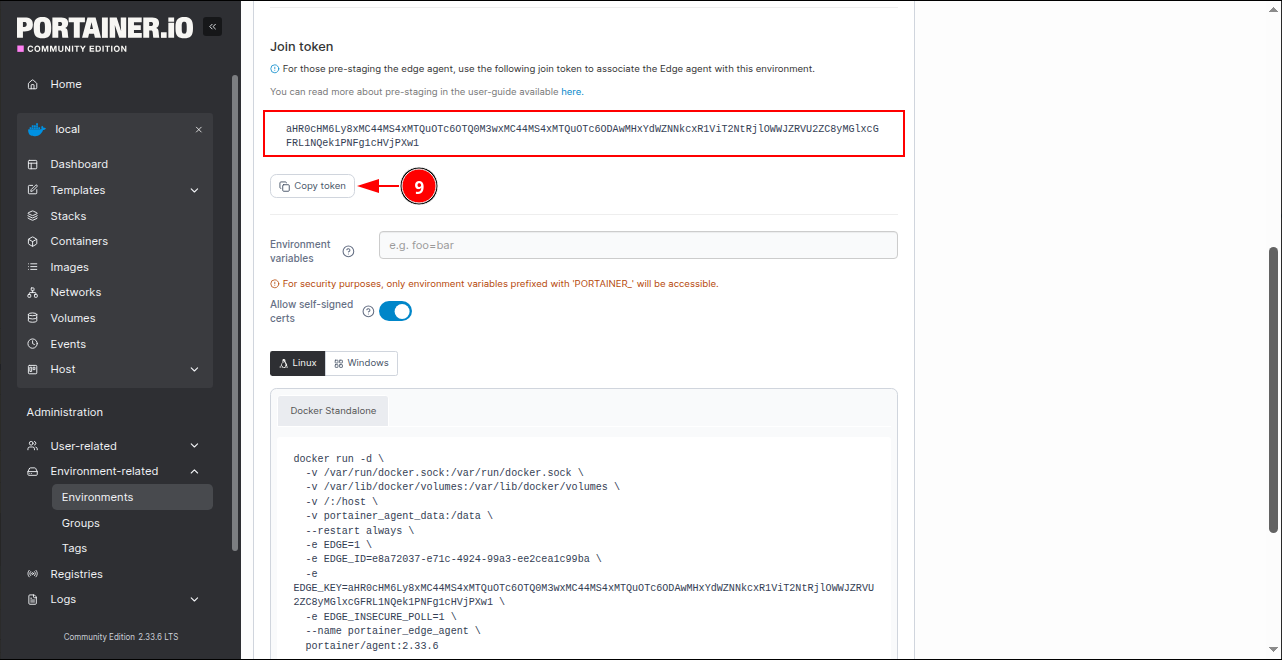Open Dashboard via its sidebar icon
This screenshot has height=660, width=1282.
33,164
